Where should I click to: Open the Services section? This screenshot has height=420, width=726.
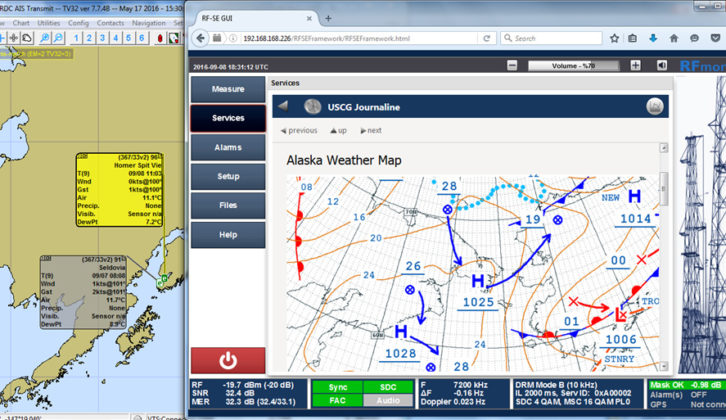[228, 118]
